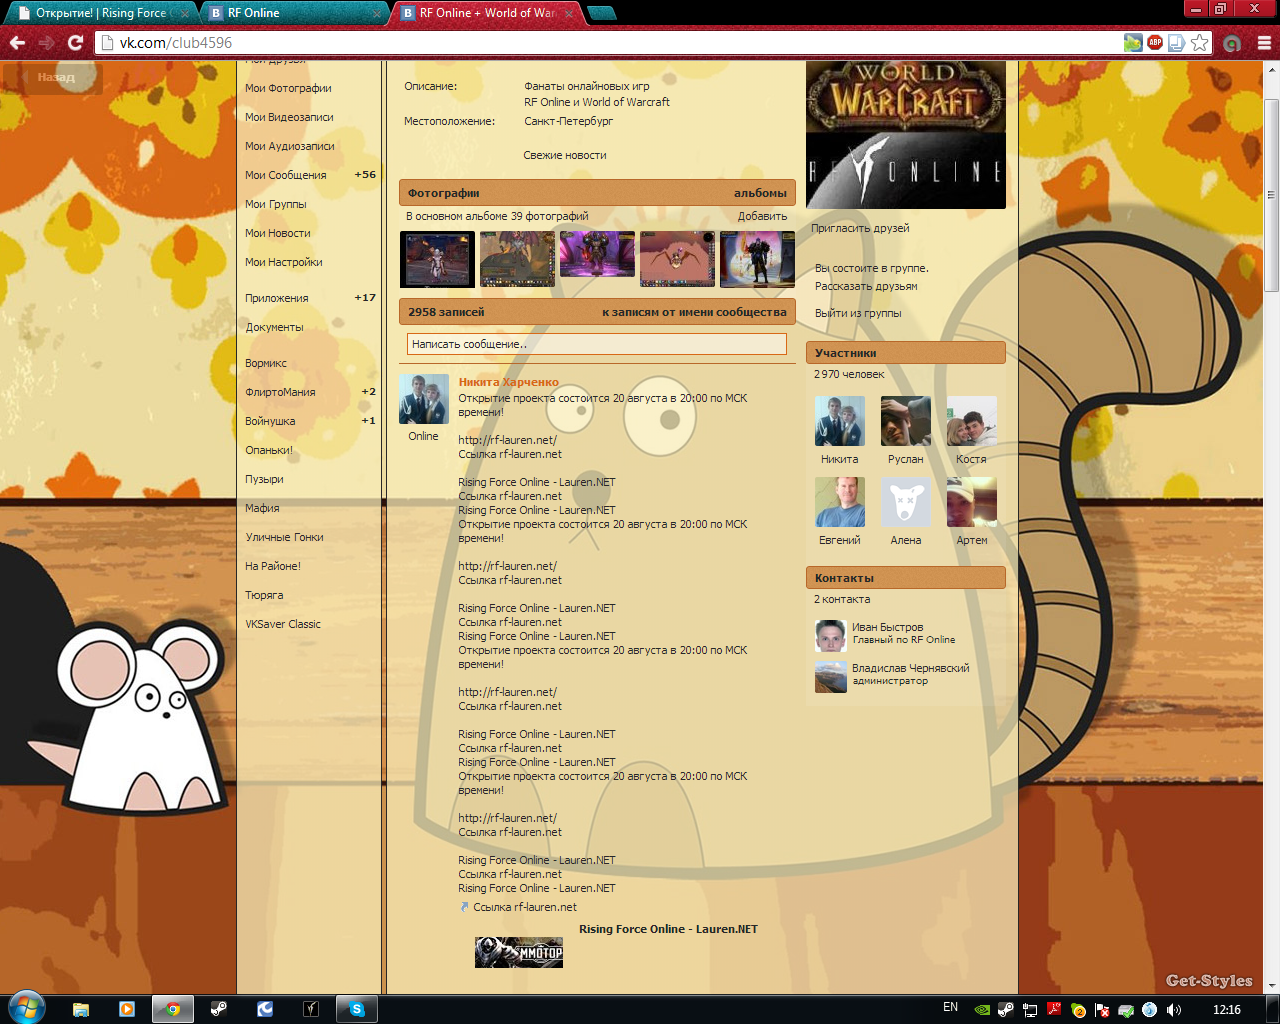
Task: Open Мои Группы in the sidebar
Action: pos(276,204)
